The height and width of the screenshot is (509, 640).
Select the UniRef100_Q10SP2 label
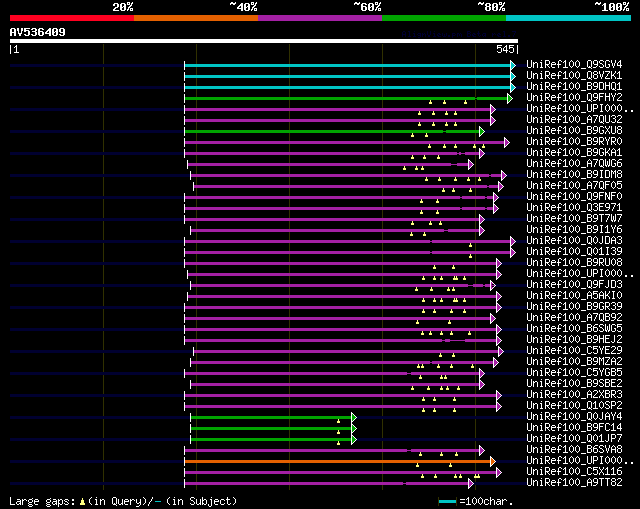574,406
